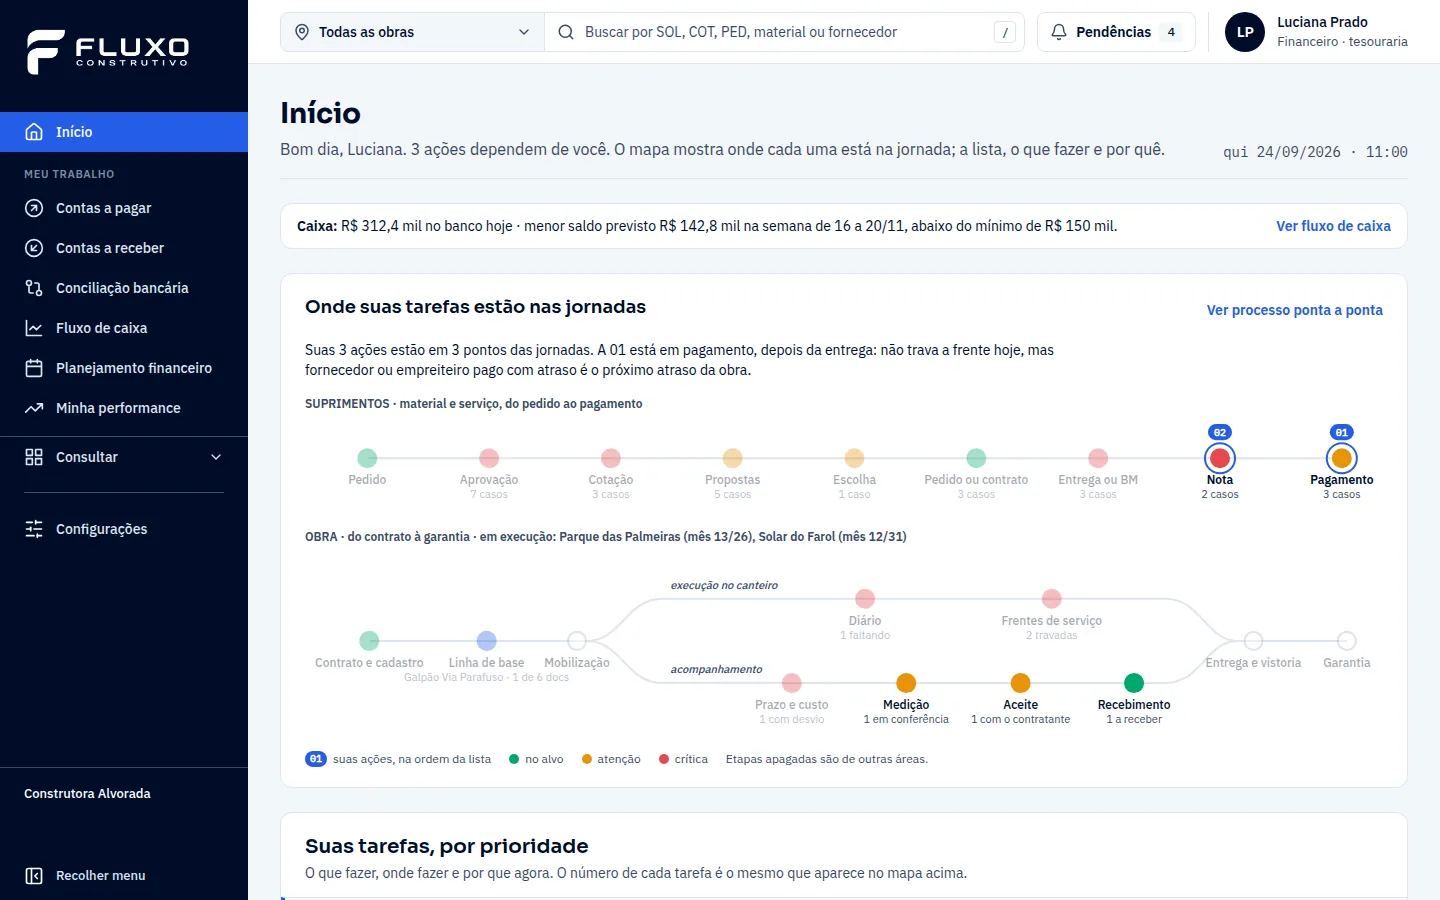
Task: Click the Fluxo Construtivo logo
Action: (x=108, y=52)
